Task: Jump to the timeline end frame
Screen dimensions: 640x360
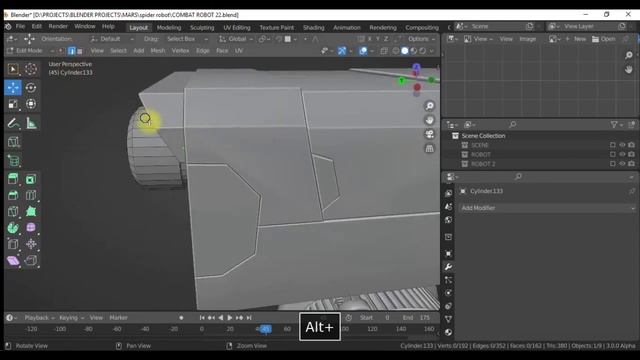Action: click(249, 318)
